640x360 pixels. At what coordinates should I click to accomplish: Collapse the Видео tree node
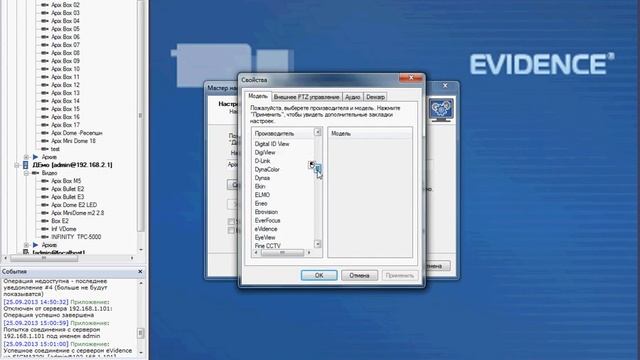26,173
